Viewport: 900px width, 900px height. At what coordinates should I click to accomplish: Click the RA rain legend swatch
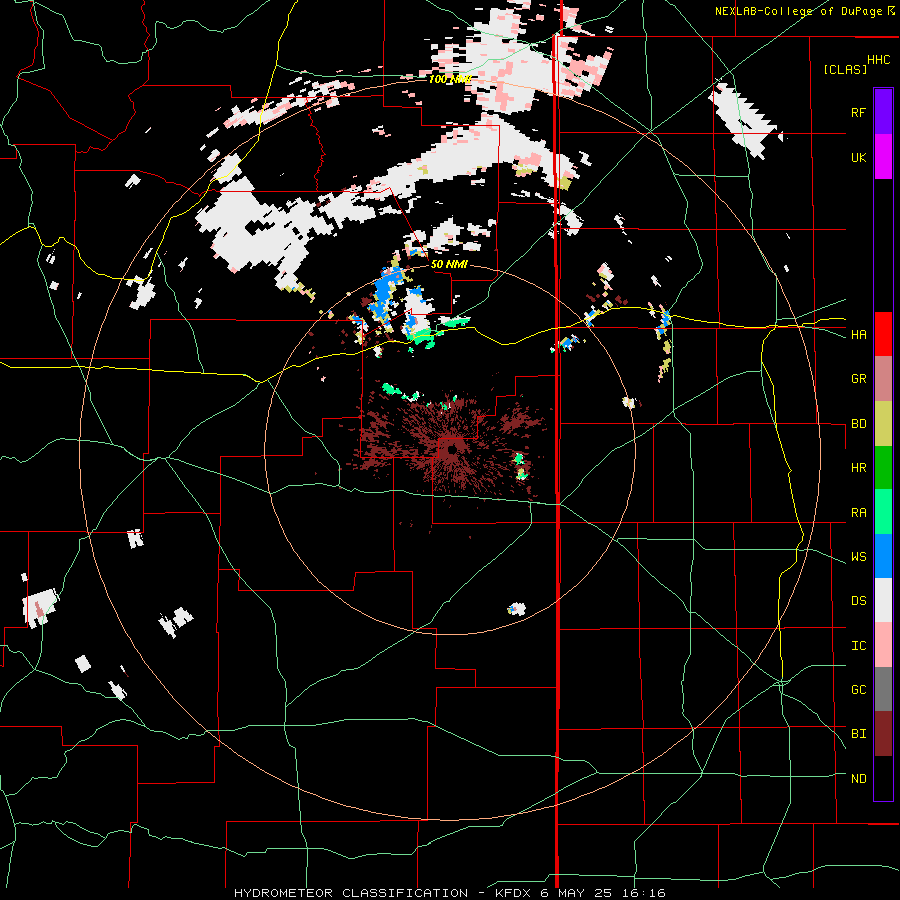point(883,512)
